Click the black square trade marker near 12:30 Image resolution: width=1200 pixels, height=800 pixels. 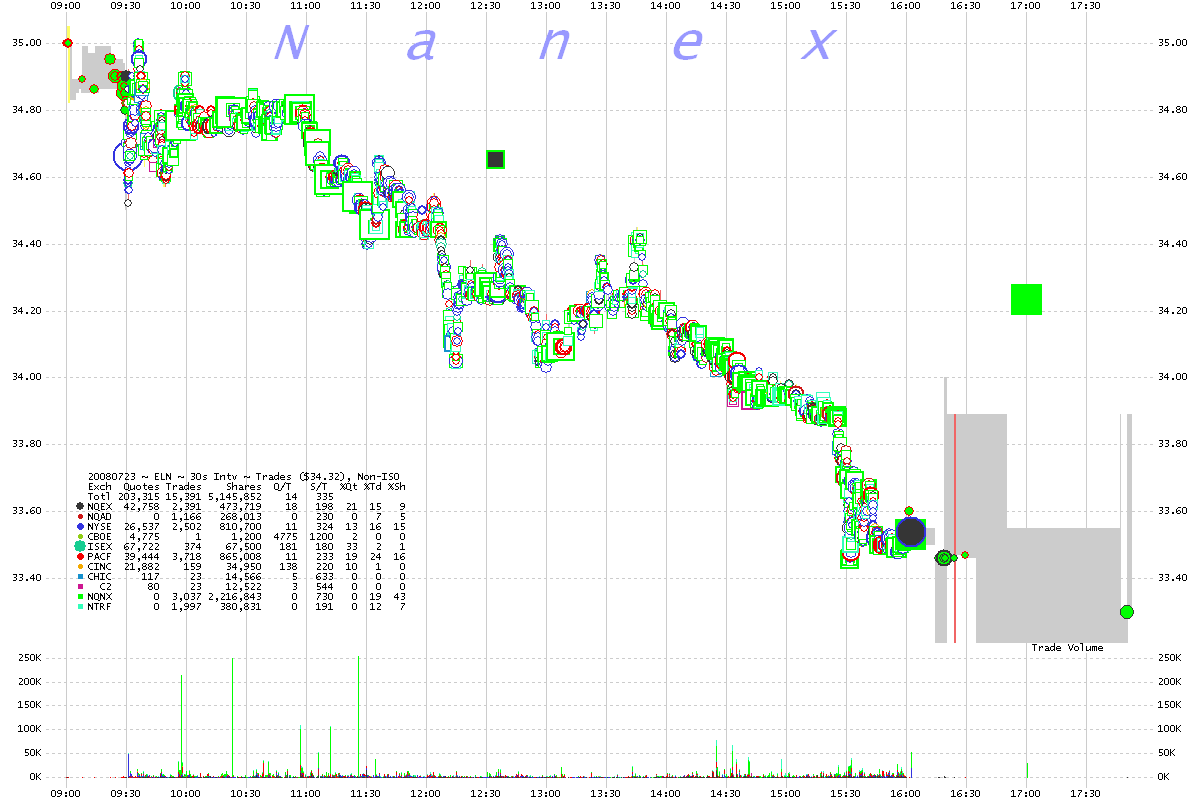tap(495, 159)
